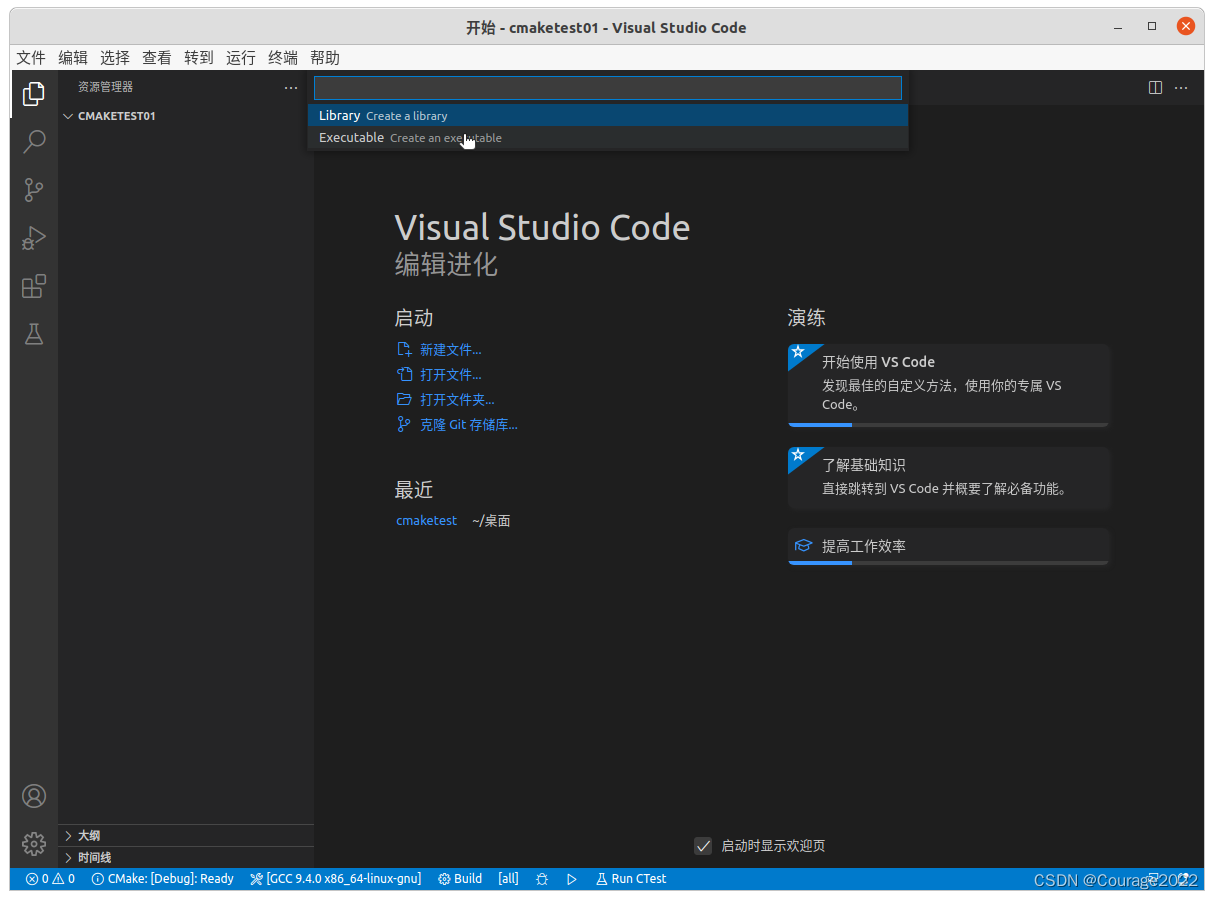Open the 帮助 menu
This screenshot has height=900, width=1214.
coord(325,58)
